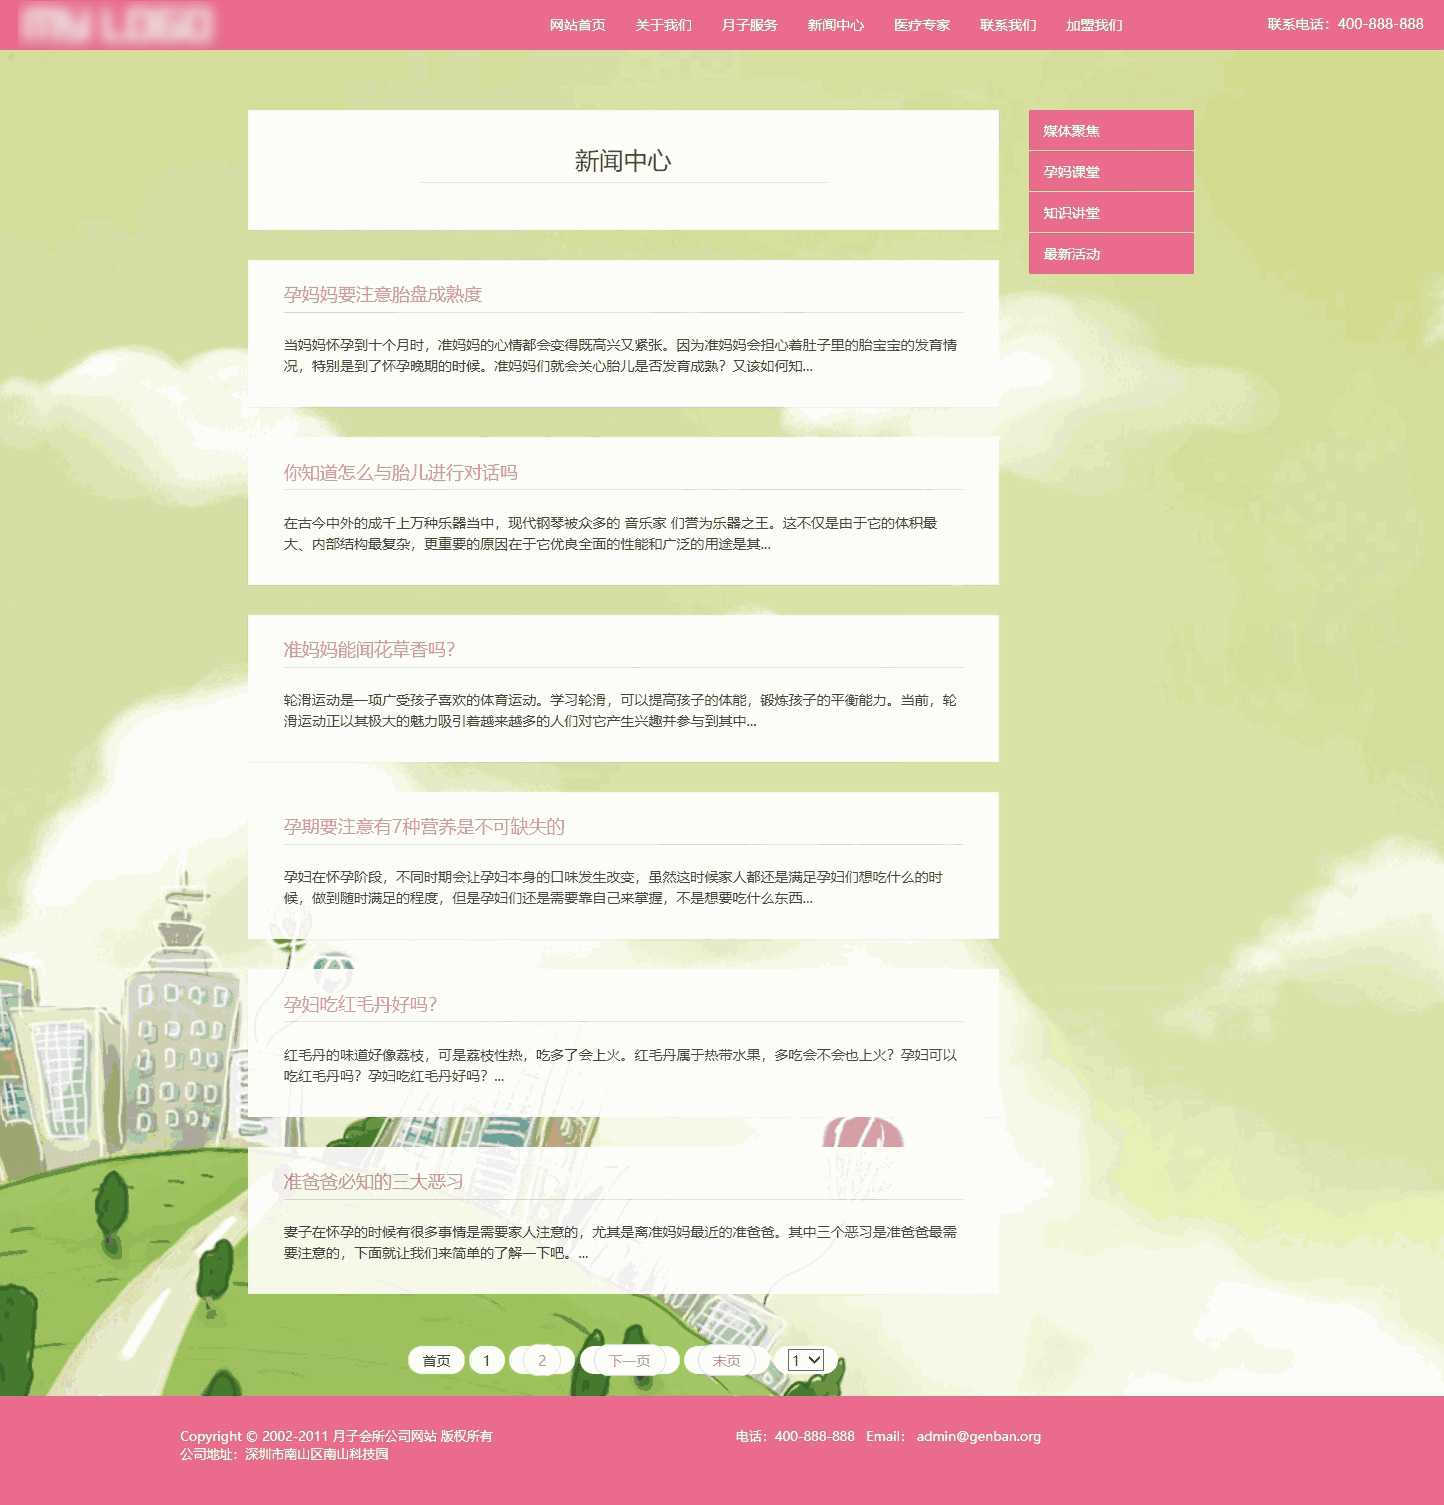This screenshot has width=1444, height=1505.
Task: Open article 孕妇吃红毛丹好吗?
Action: (360, 1004)
